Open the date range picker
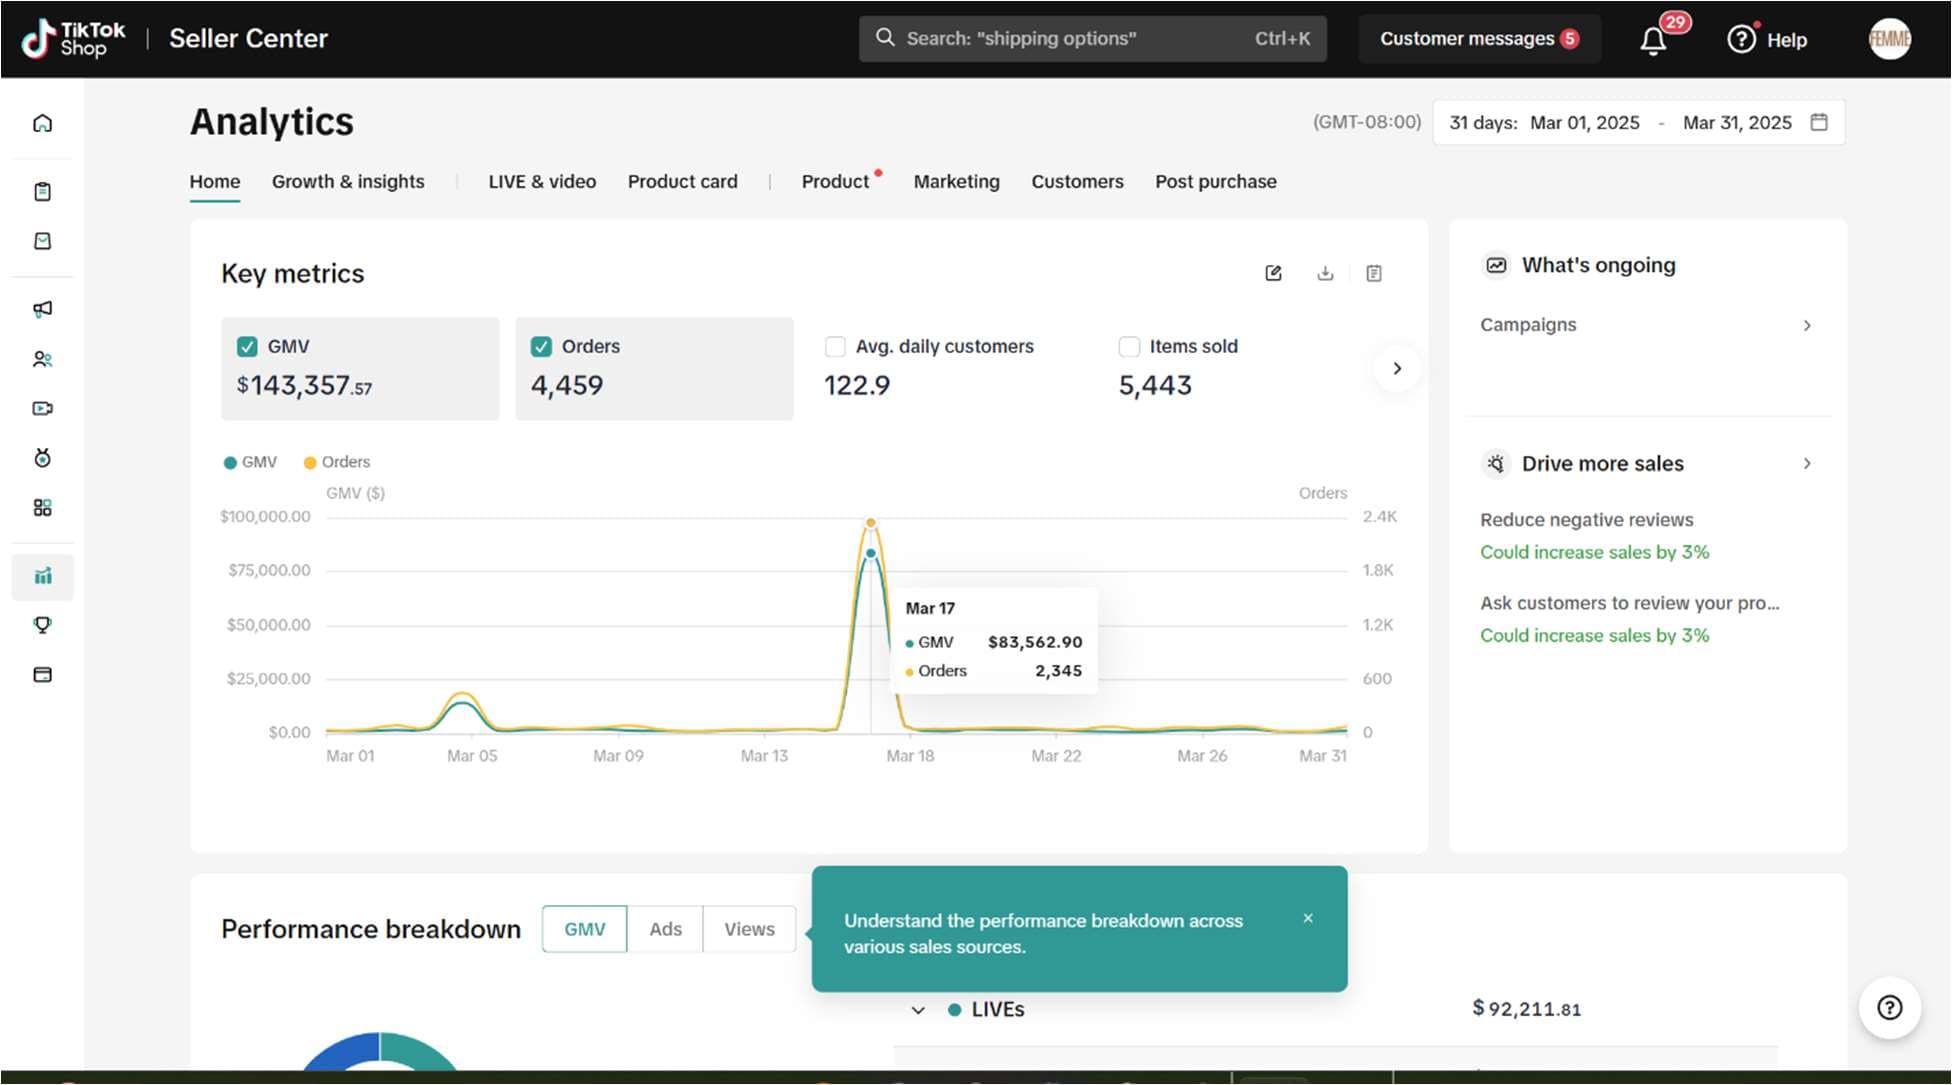 [1638, 122]
